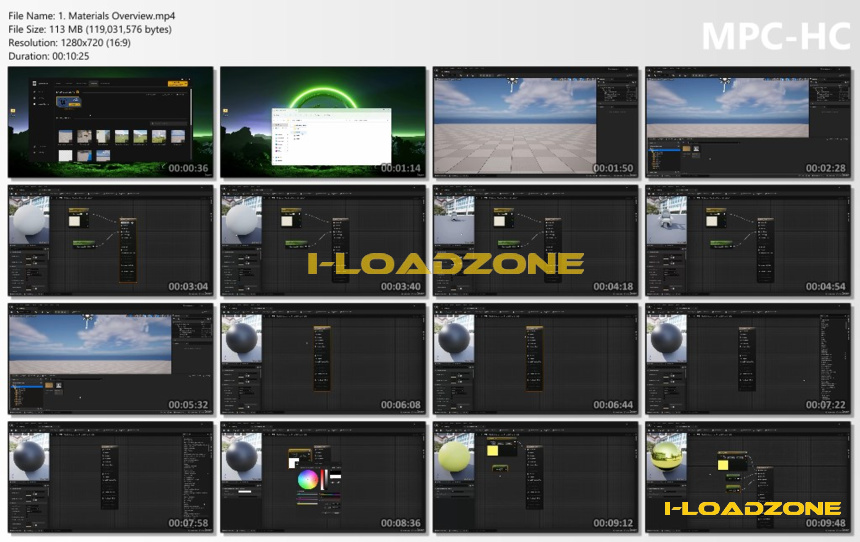Click the 'File Size: 113 MB' line
This screenshot has height=542, width=860.
point(90,29)
